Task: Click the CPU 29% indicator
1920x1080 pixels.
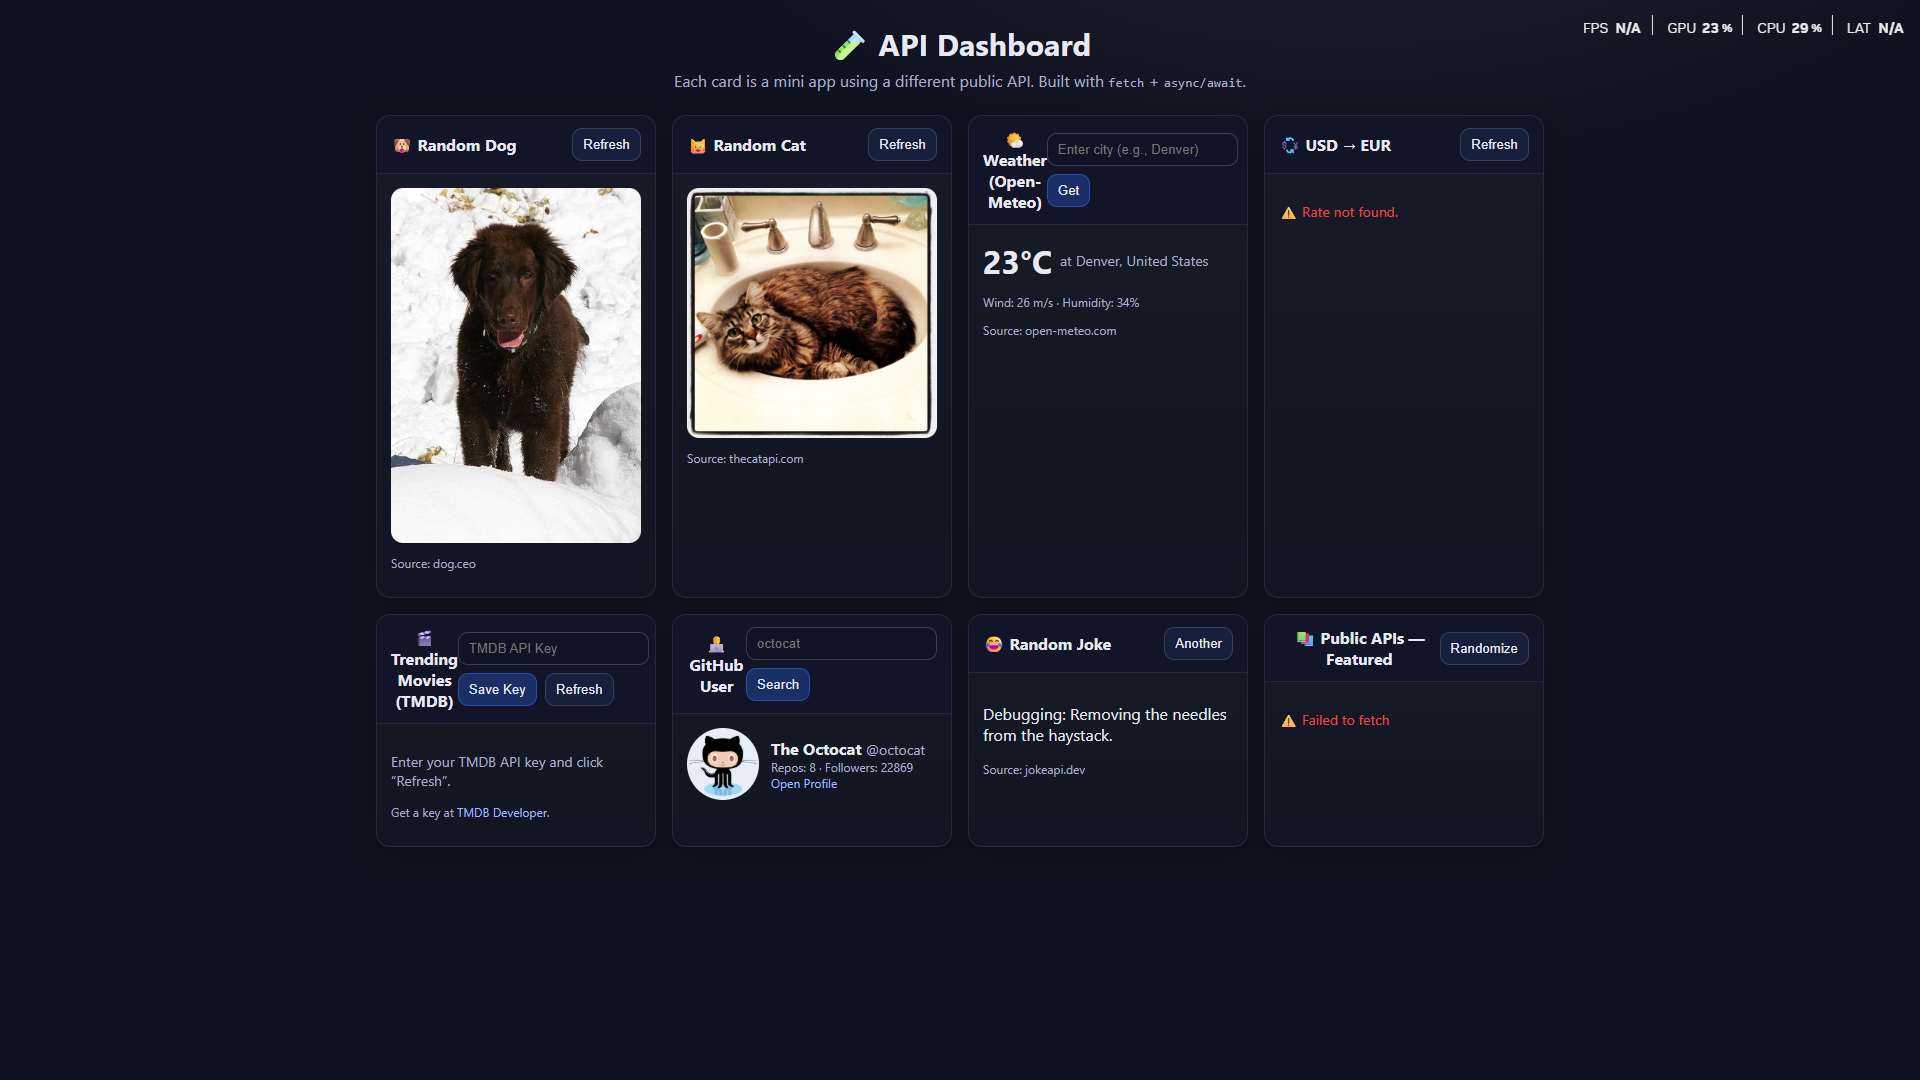Action: (1789, 28)
